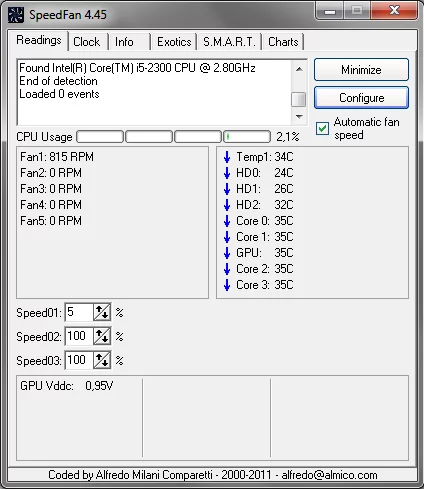Click the first CPU Usage bar

[100, 137]
